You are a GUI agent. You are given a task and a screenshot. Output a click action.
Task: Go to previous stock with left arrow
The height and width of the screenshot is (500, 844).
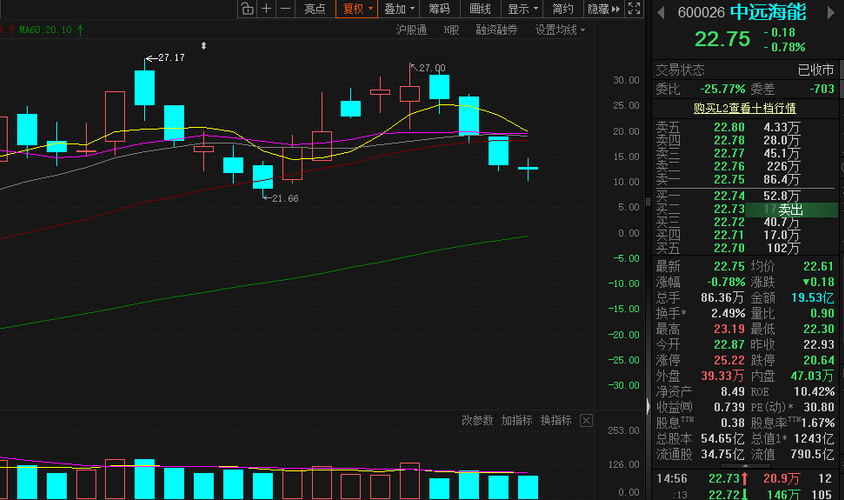pyautogui.click(x=661, y=13)
